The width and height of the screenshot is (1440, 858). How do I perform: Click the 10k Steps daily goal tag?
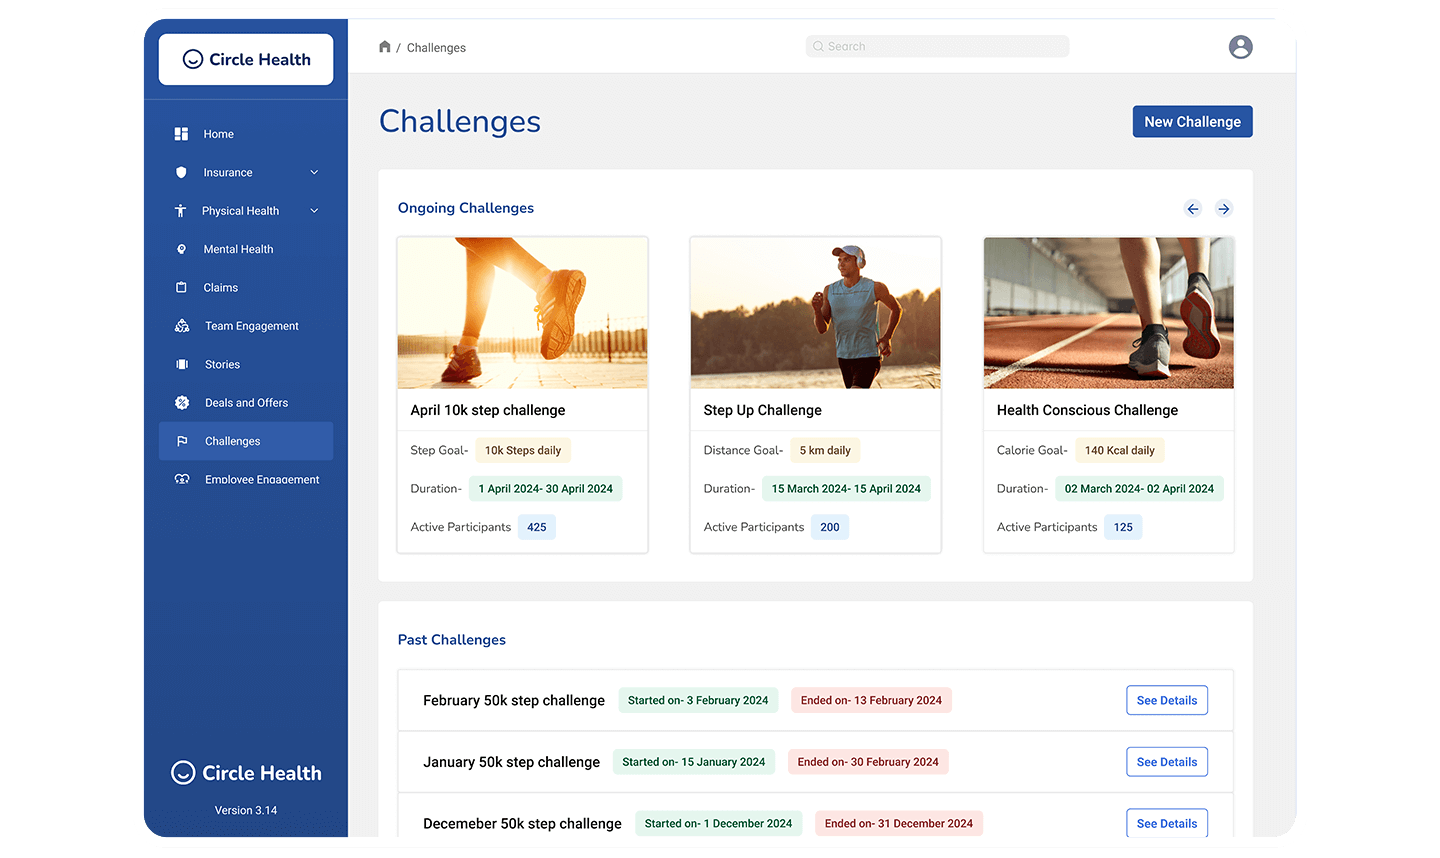523,450
